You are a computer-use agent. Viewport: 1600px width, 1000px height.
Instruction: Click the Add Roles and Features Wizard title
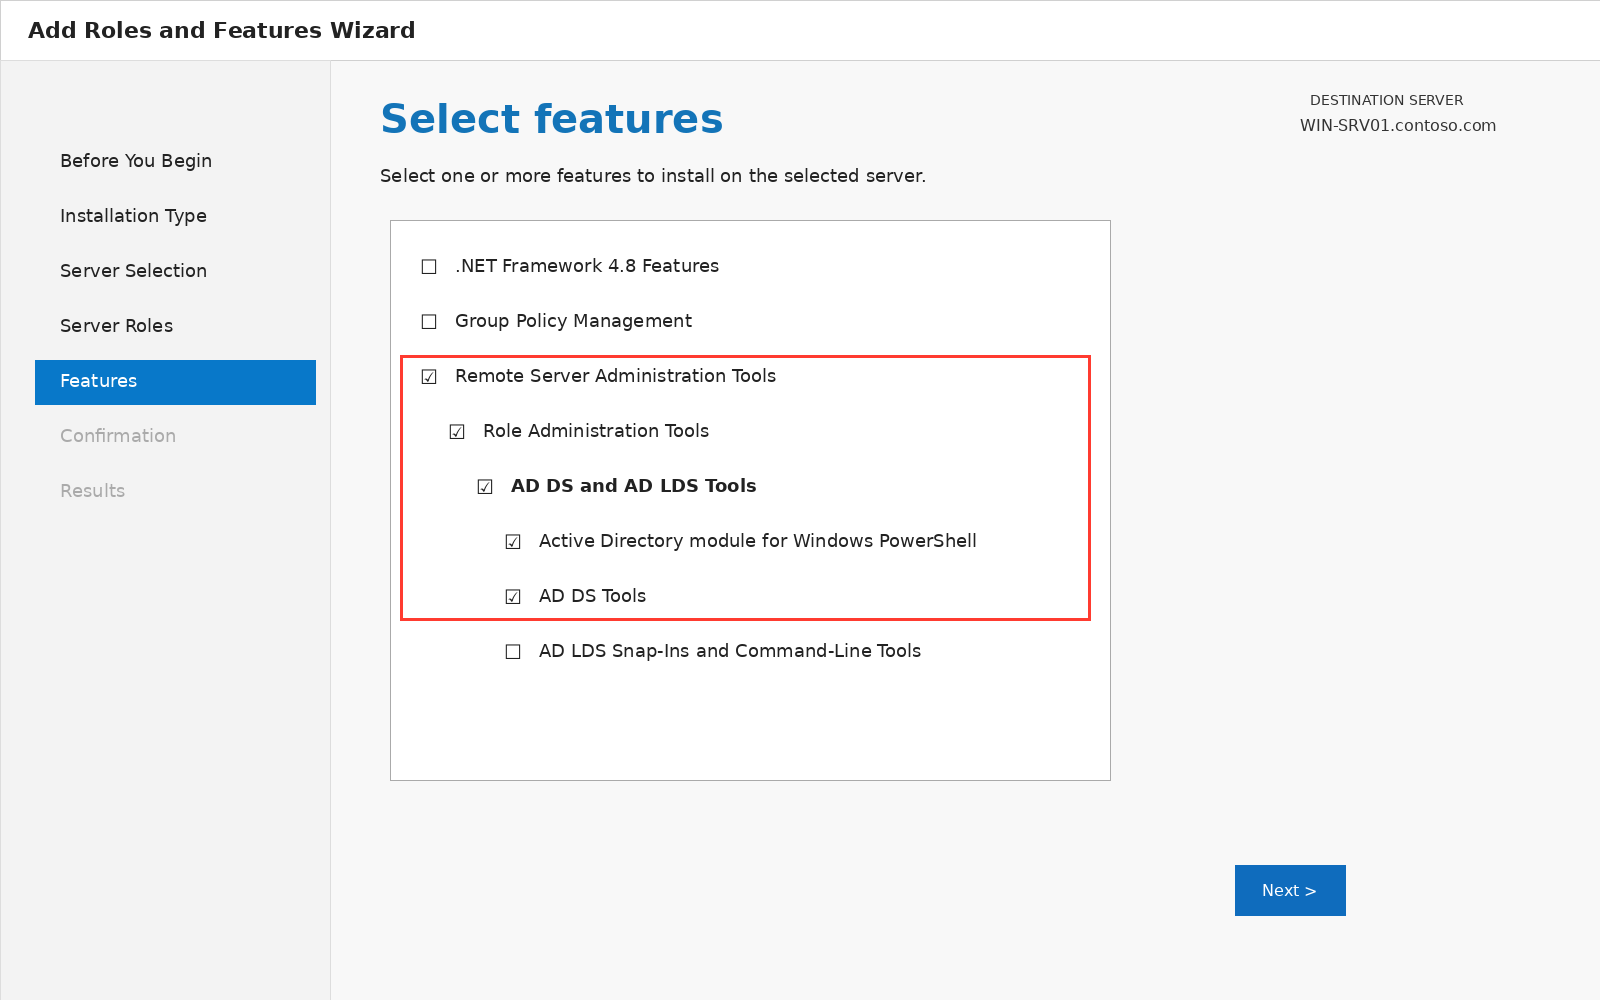[222, 30]
